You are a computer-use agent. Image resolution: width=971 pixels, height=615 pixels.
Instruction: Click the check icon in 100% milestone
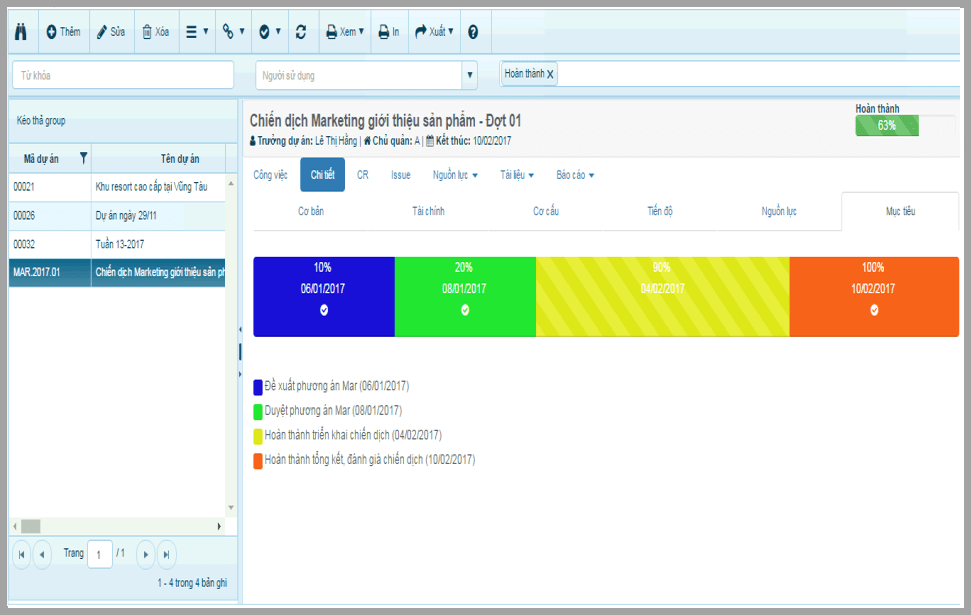(x=874, y=310)
